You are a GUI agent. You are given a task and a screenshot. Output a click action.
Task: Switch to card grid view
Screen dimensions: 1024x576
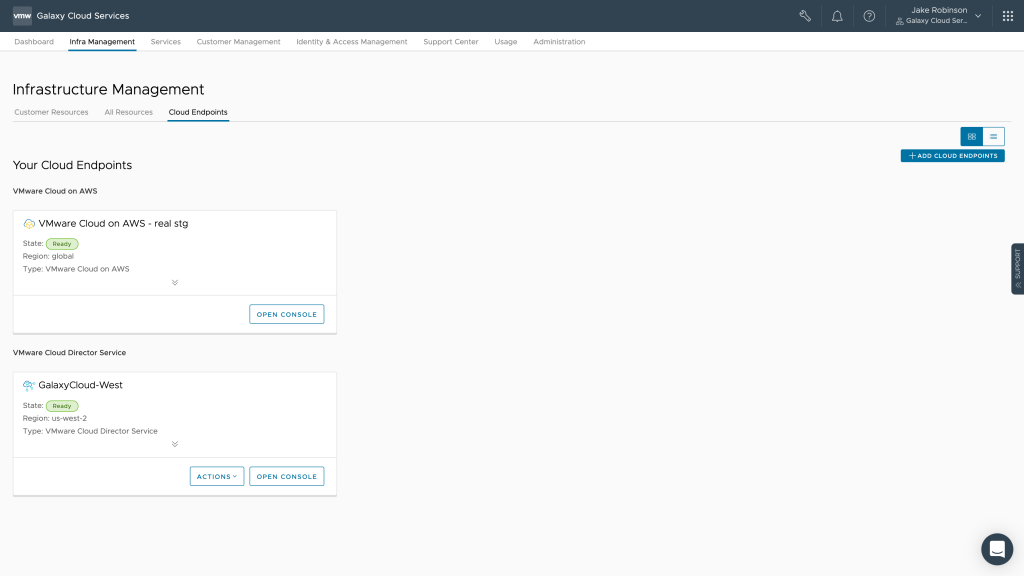972,136
